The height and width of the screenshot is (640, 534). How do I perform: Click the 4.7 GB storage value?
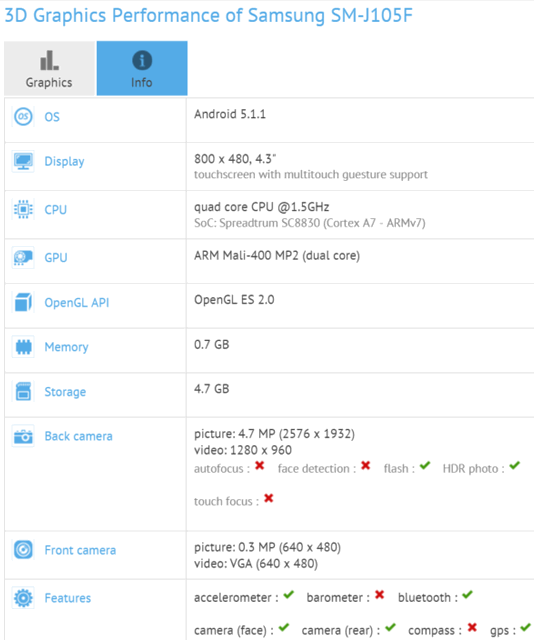pyautogui.click(x=211, y=389)
